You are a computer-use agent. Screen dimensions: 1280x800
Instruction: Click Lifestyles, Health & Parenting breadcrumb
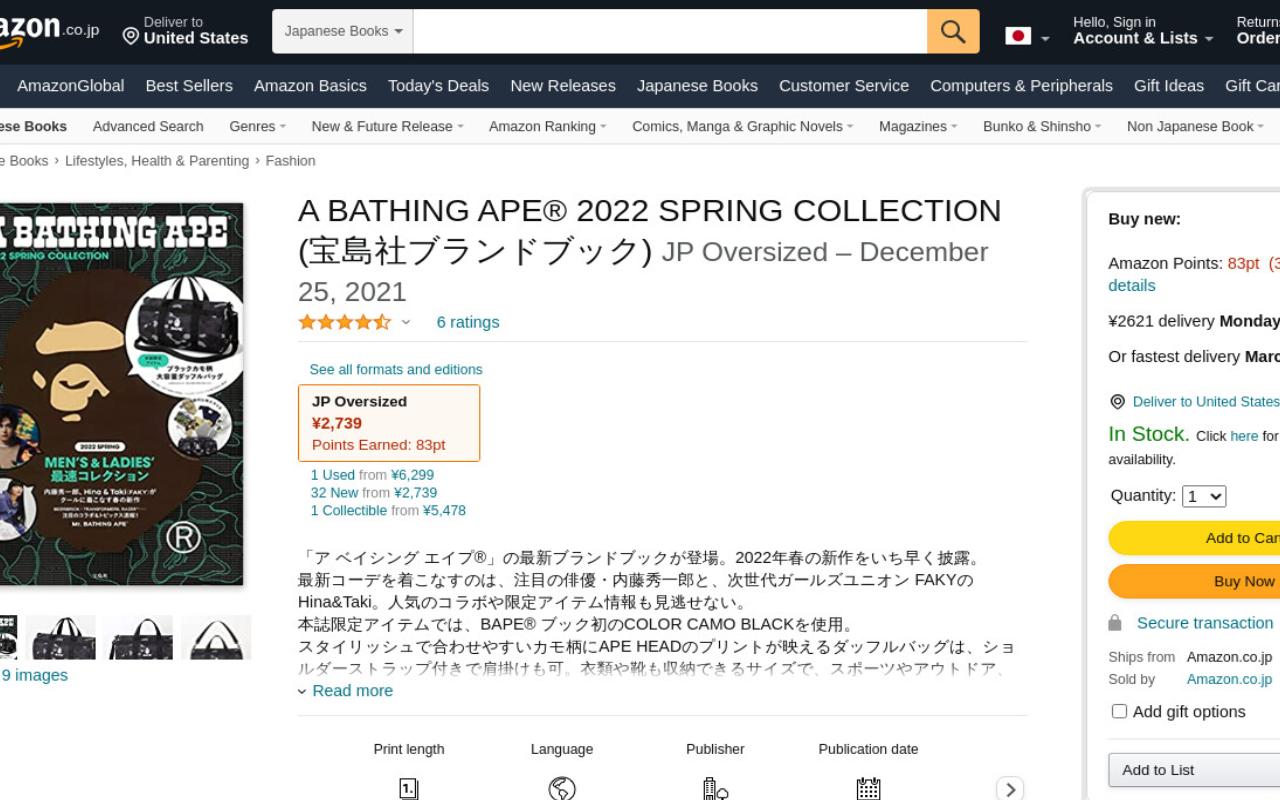157,161
